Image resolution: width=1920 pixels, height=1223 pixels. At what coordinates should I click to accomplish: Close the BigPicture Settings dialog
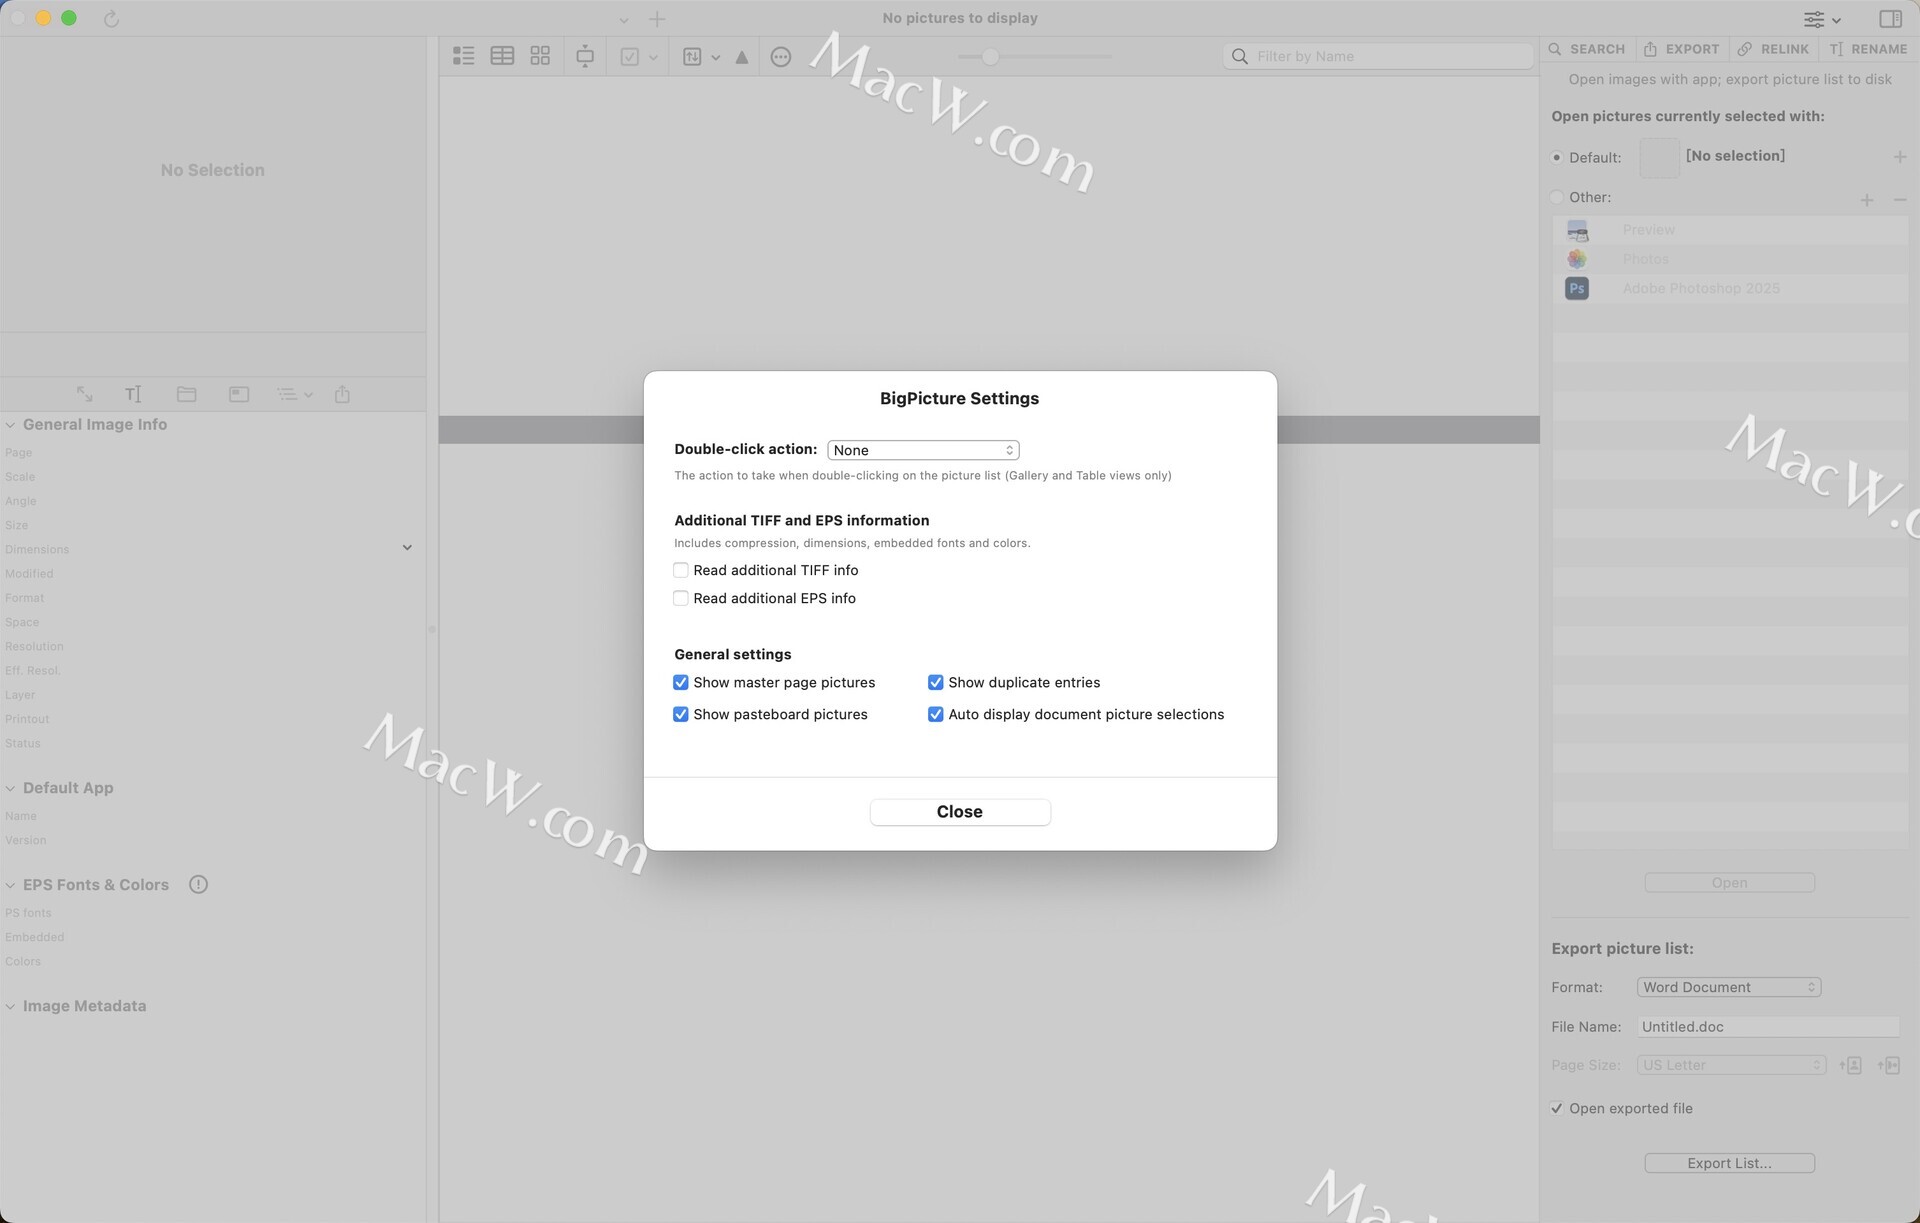tap(960, 812)
